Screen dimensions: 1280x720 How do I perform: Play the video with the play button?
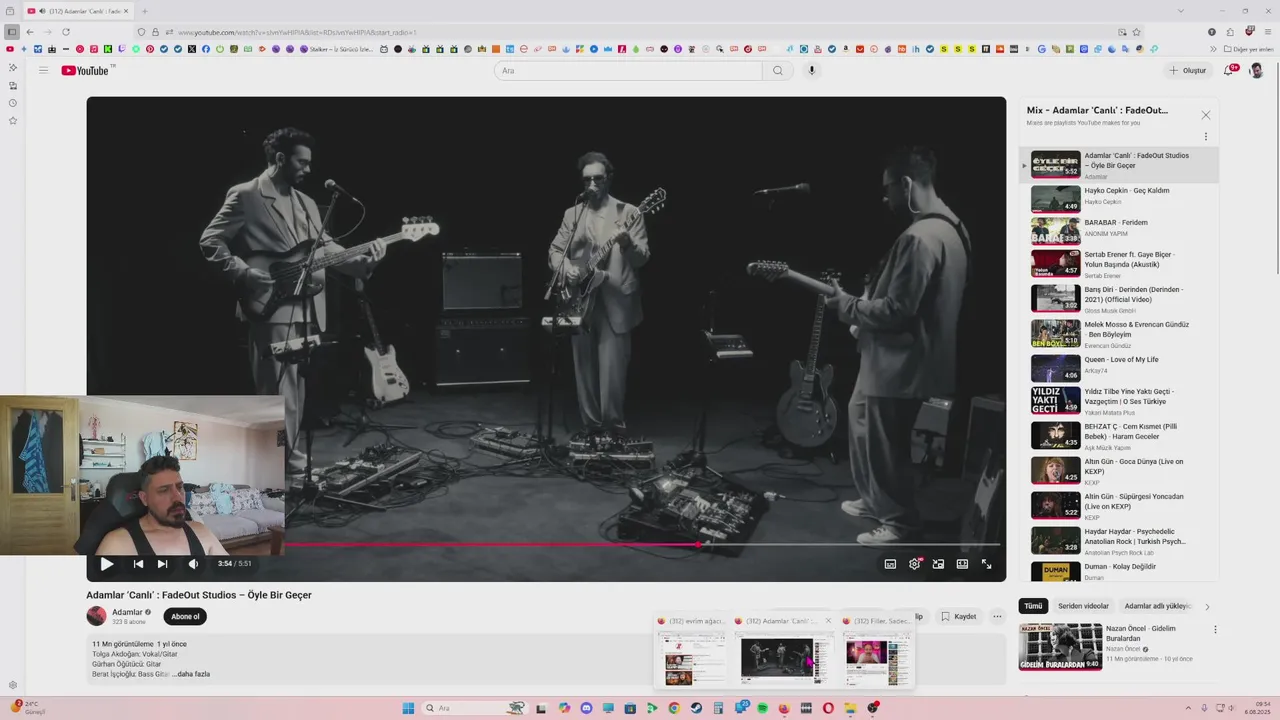107,564
